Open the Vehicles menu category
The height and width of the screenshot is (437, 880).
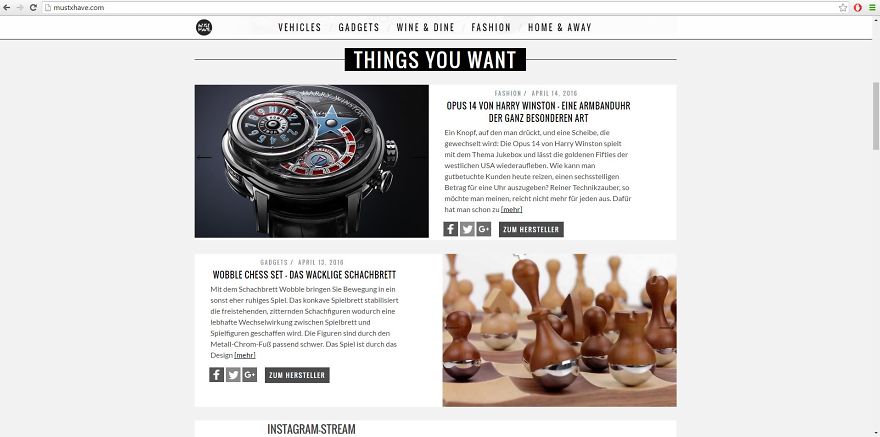[300, 27]
